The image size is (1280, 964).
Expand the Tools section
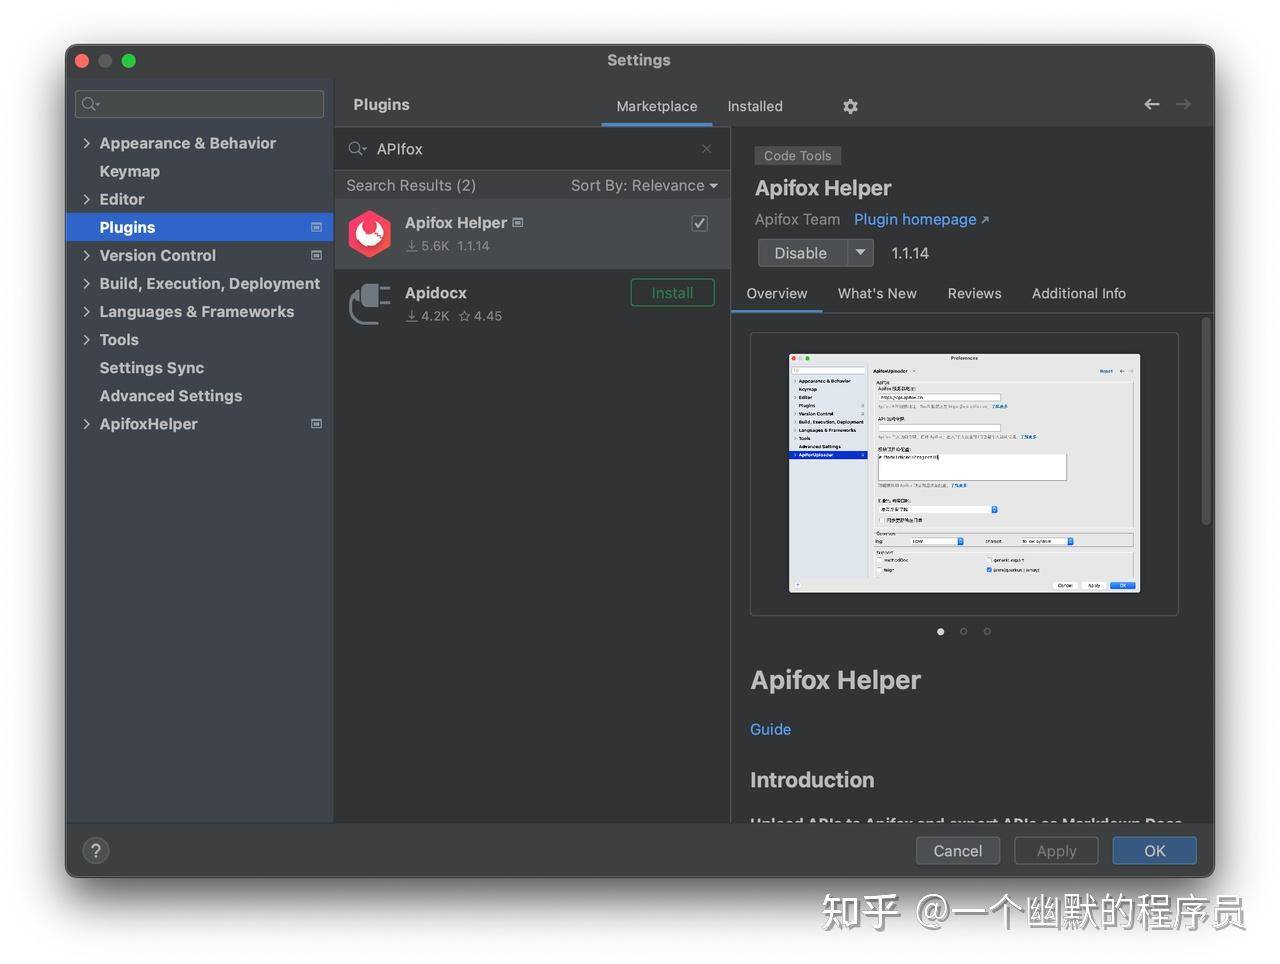[87, 340]
